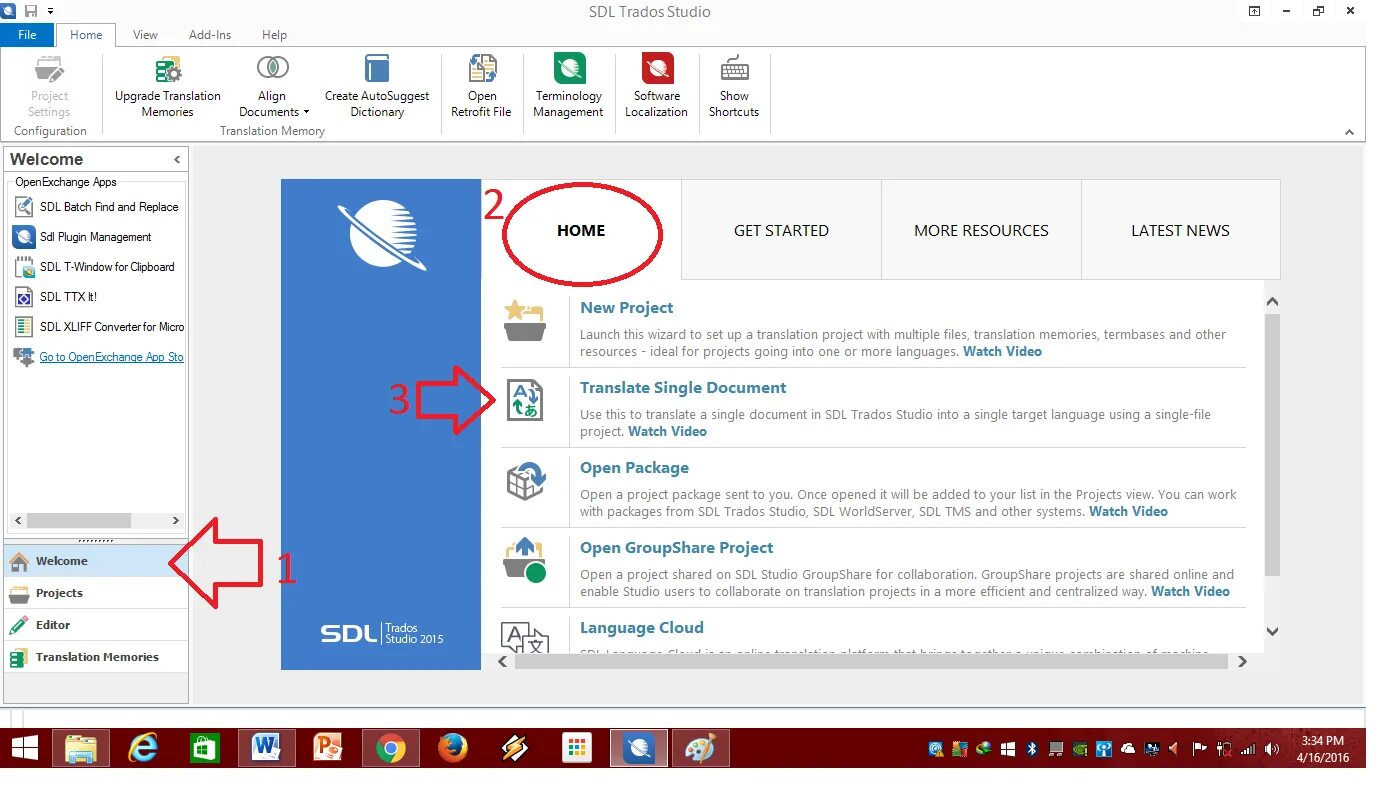The height and width of the screenshot is (794, 1380).
Task: Open the File menu tab
Action: coord(27,34)
